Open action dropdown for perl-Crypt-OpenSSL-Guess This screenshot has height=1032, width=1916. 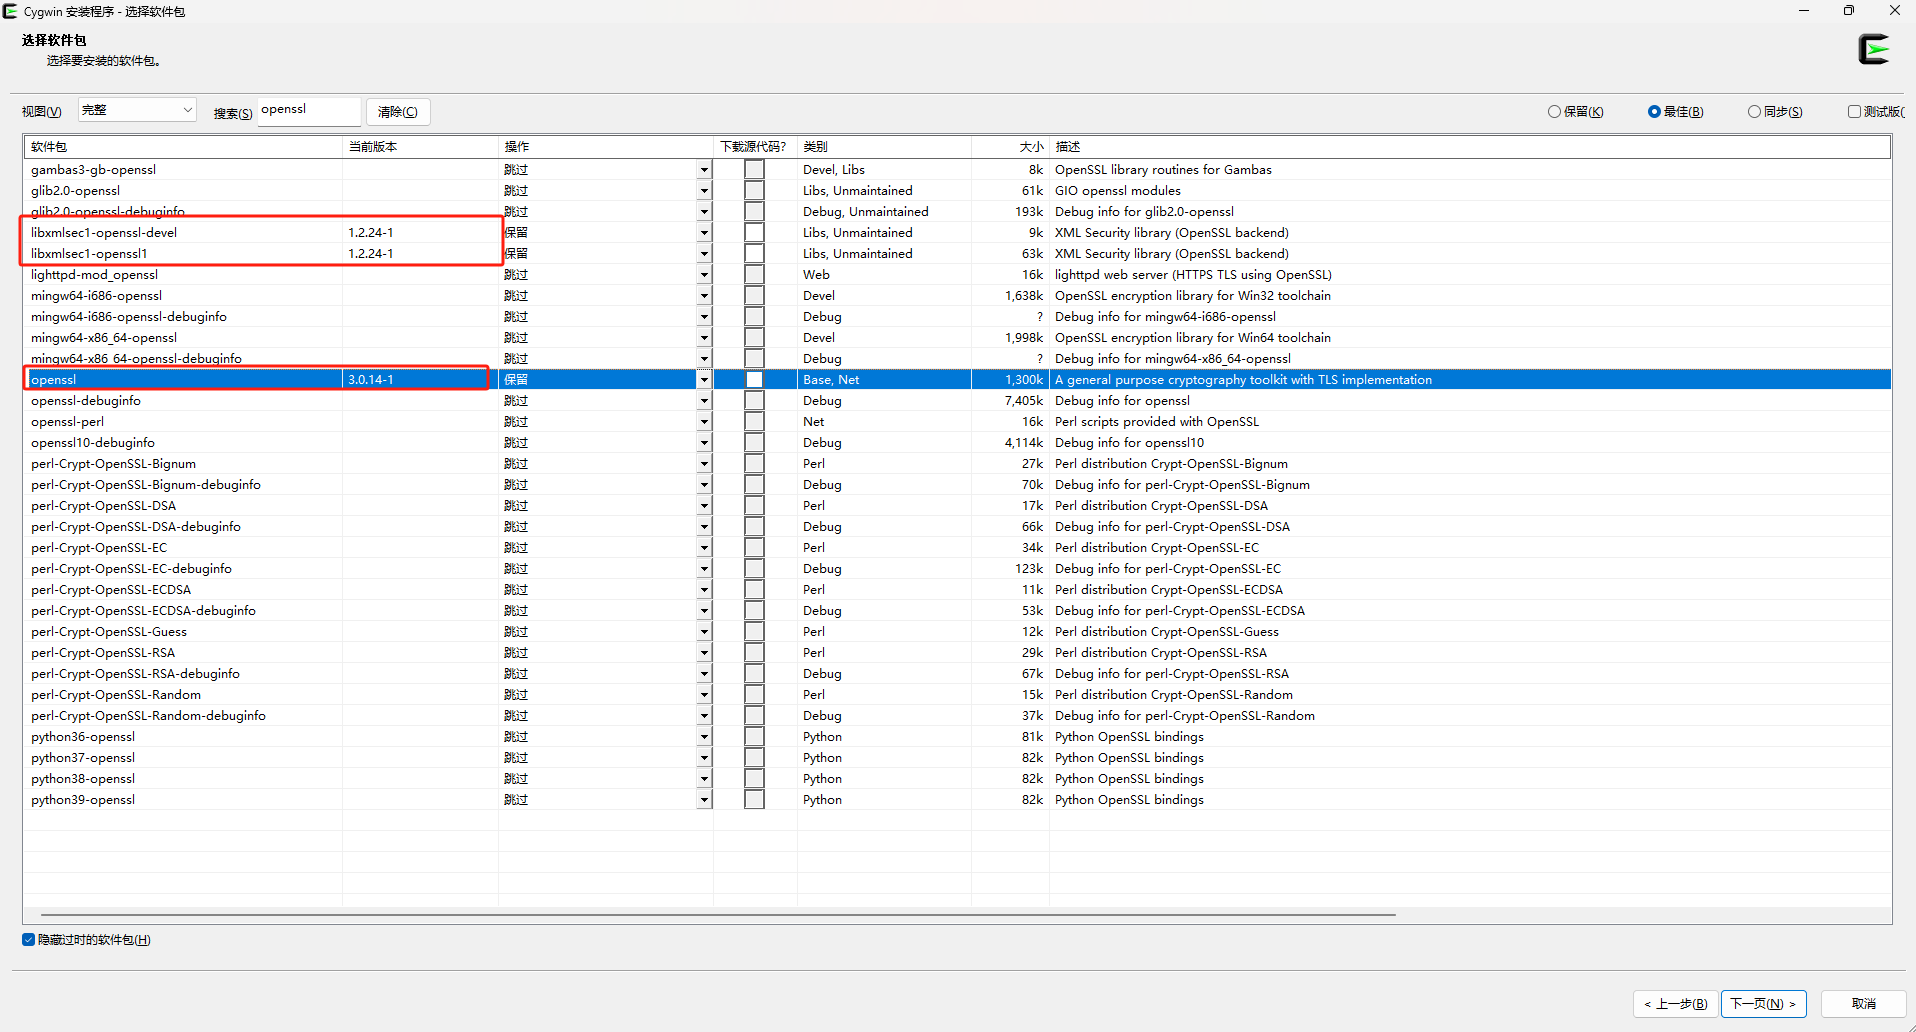704,632
